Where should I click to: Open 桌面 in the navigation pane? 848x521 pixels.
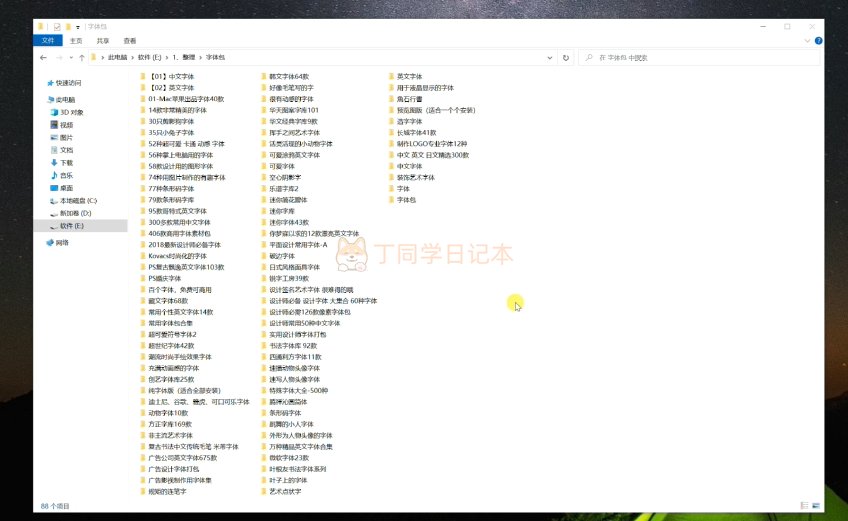(61, 188)
